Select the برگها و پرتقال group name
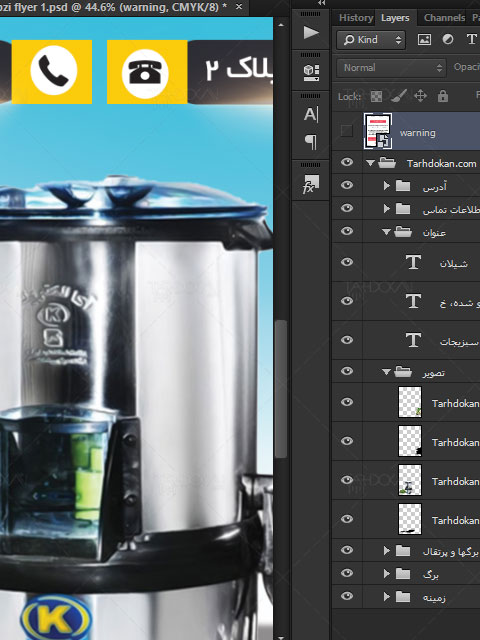 point(450,552)
